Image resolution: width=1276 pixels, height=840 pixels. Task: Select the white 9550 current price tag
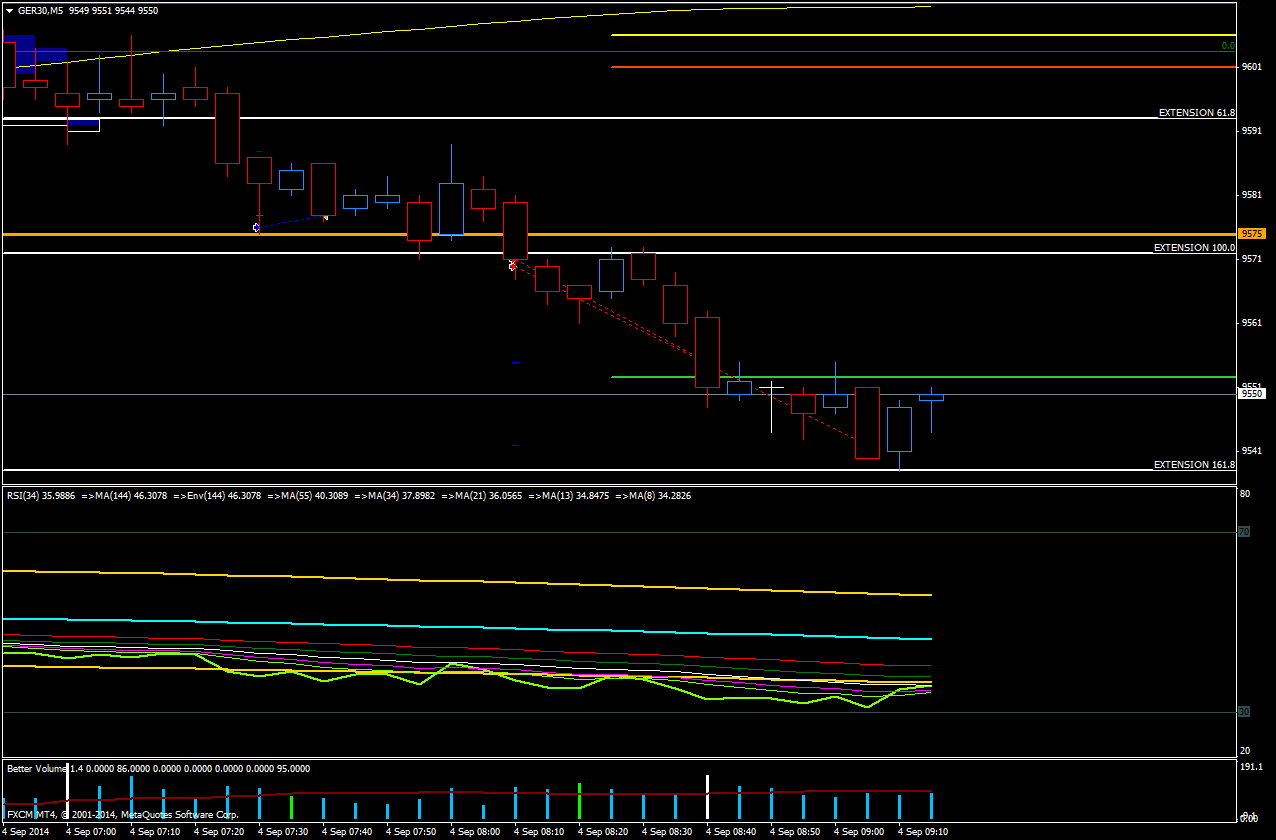1252,394
